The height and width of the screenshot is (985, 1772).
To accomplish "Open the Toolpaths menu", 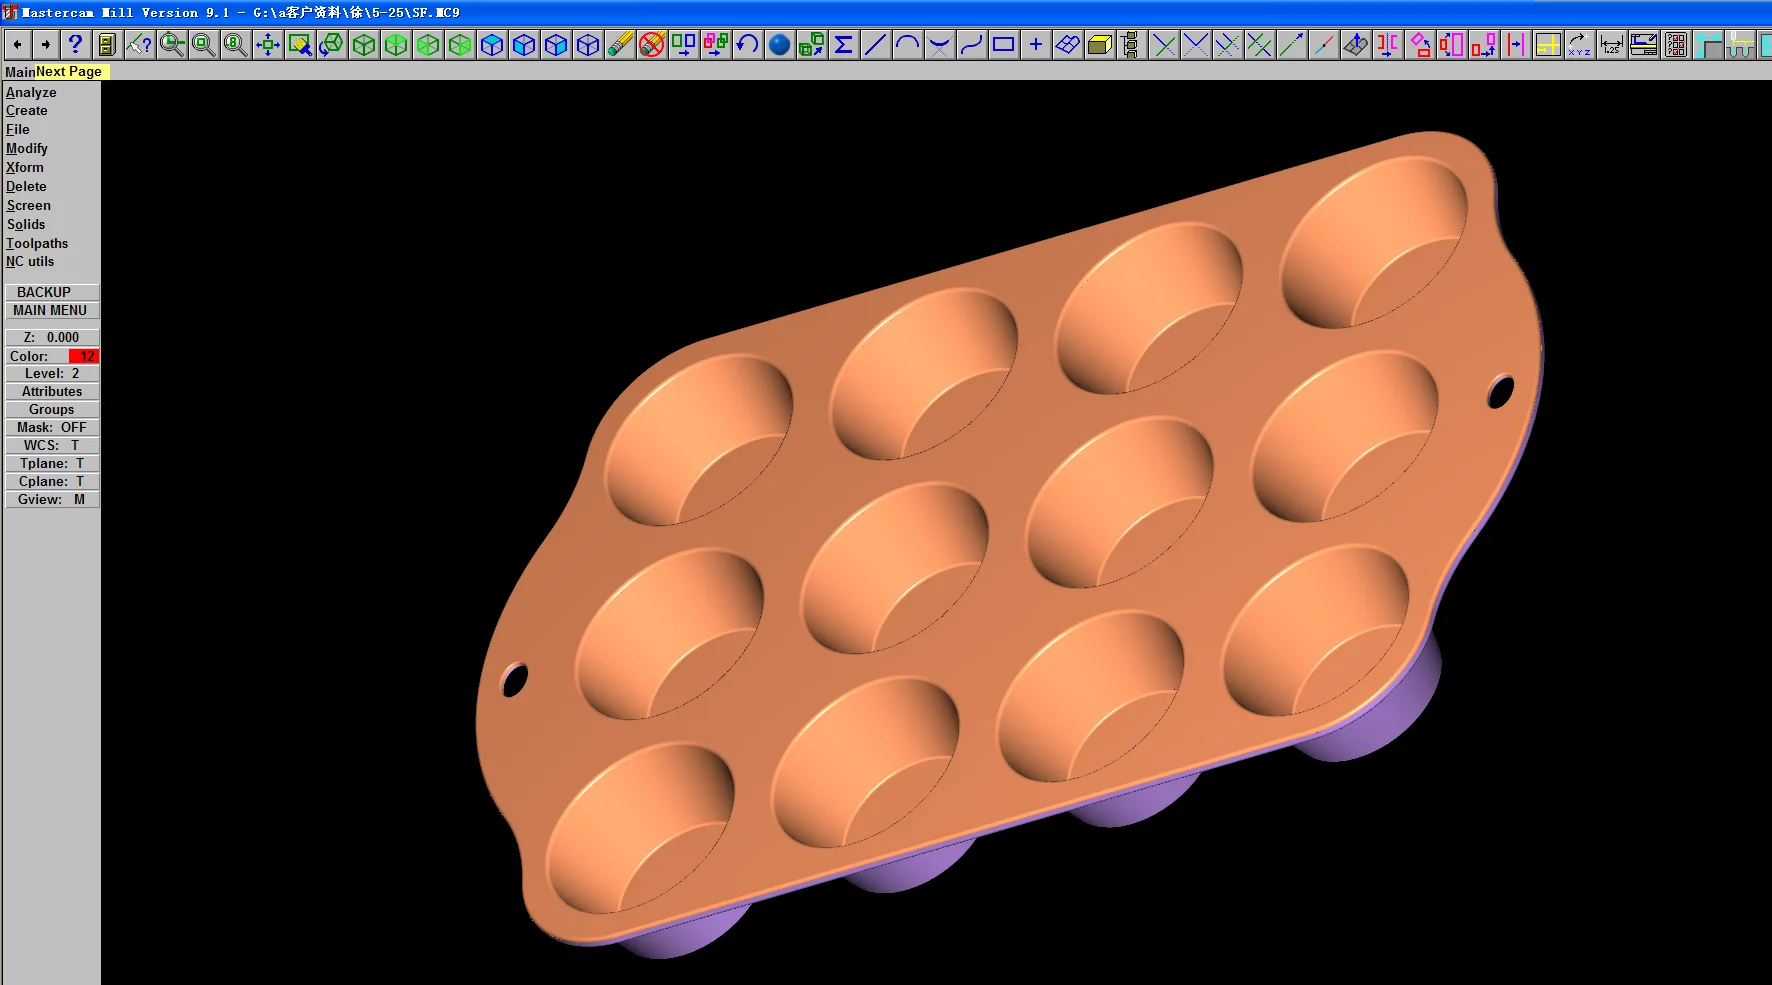I will click(37, 243).
